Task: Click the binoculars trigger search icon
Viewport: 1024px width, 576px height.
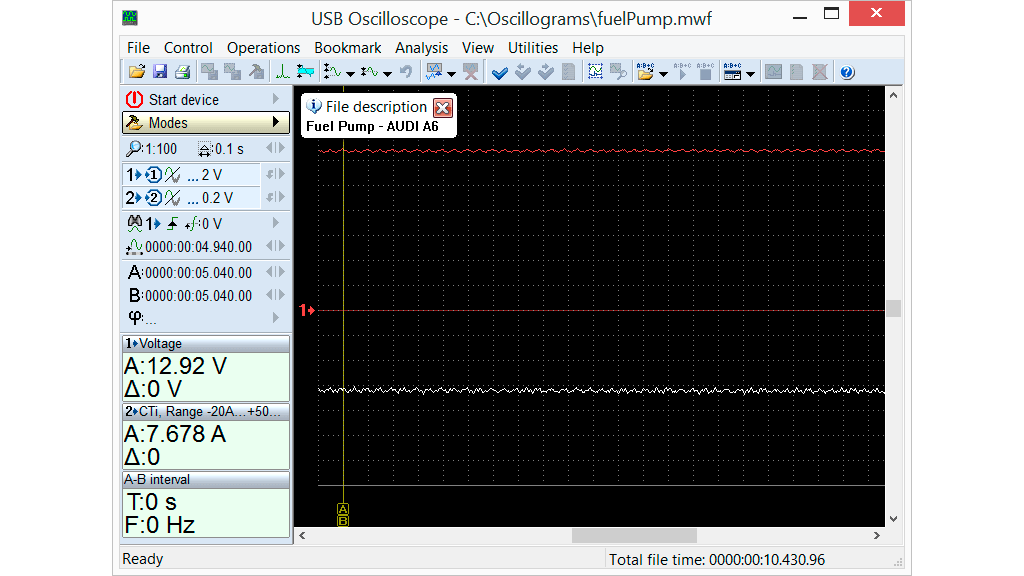Action: [x=135, y=223]
